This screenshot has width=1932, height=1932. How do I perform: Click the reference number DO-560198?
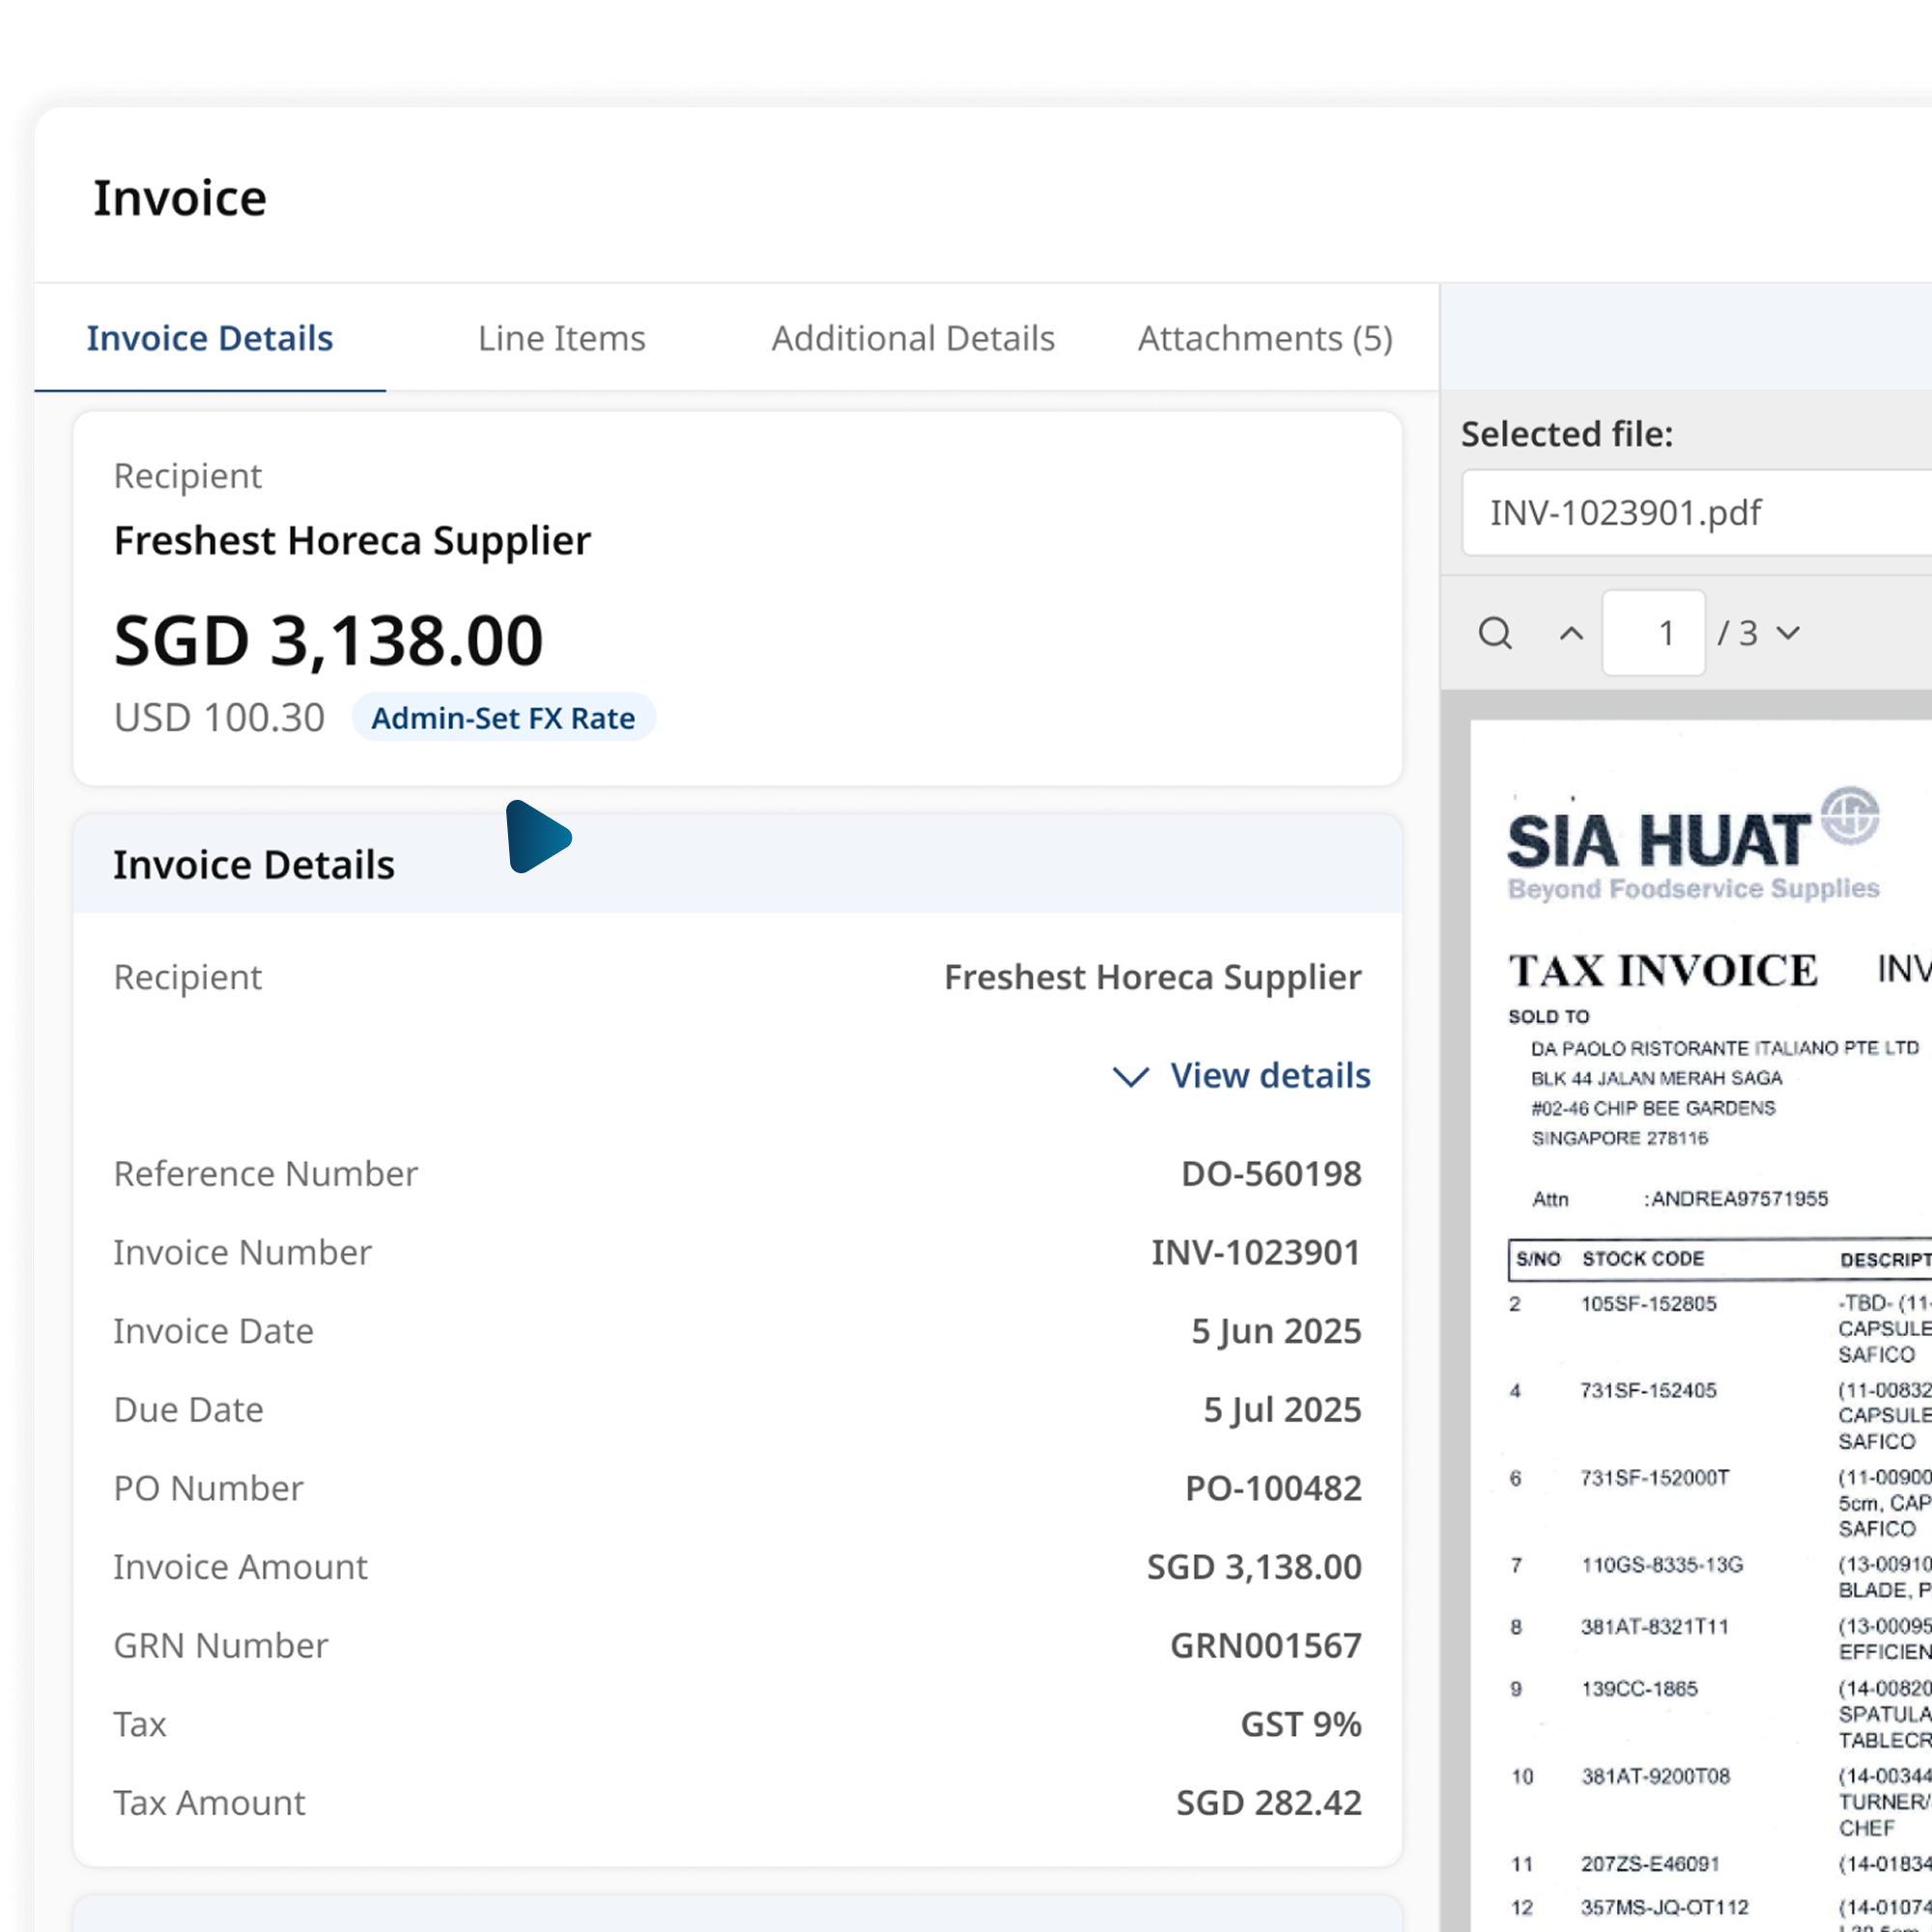tap(1271, 1173)
